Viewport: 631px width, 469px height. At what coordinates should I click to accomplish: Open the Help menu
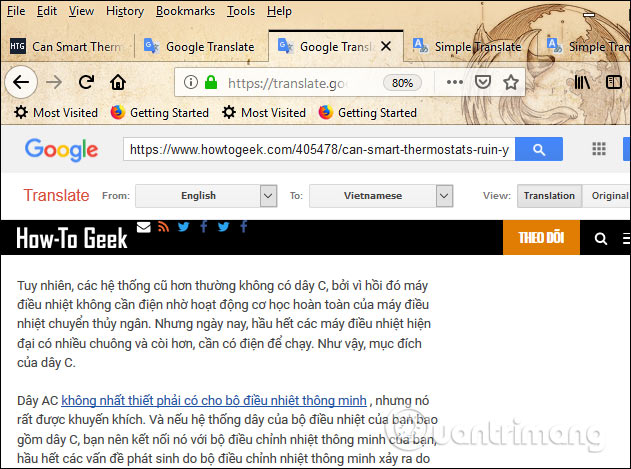click(279, 11)
